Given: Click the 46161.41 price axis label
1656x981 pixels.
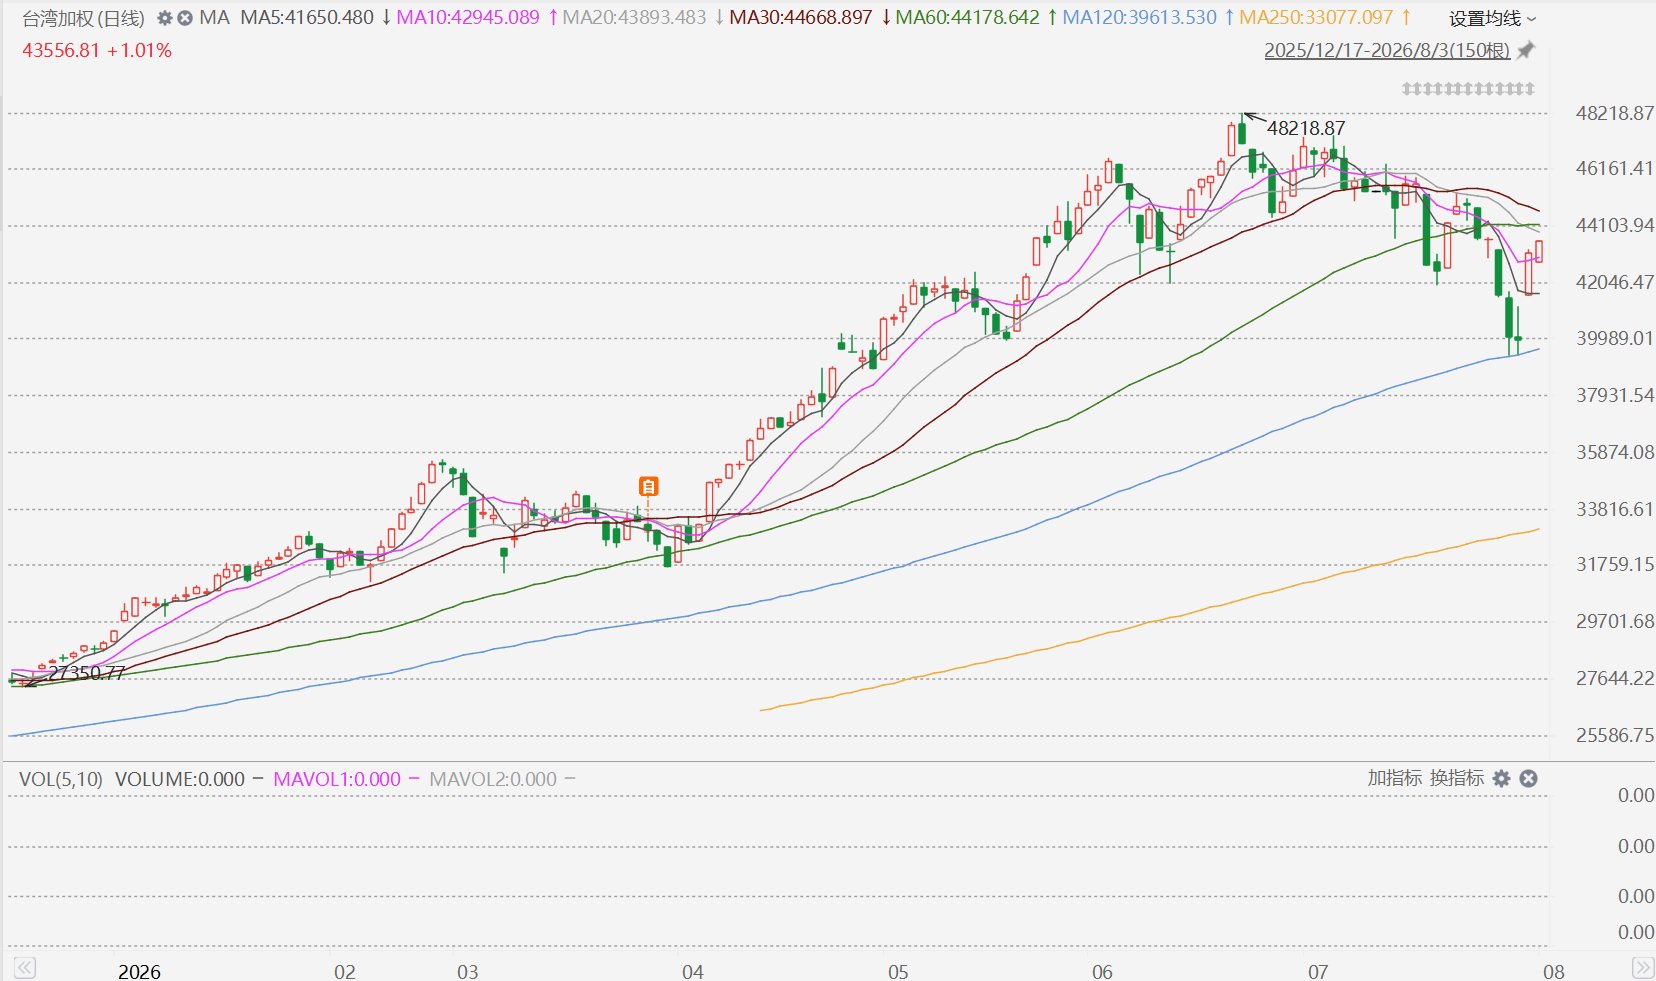Looking at the screenshot, I should coord(1615,168).
